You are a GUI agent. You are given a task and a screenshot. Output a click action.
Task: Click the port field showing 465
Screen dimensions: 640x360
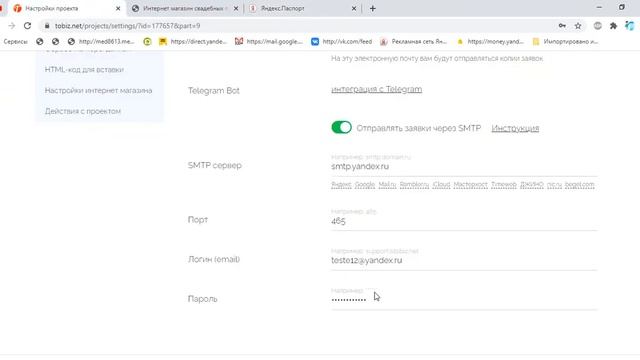[464, 221]
